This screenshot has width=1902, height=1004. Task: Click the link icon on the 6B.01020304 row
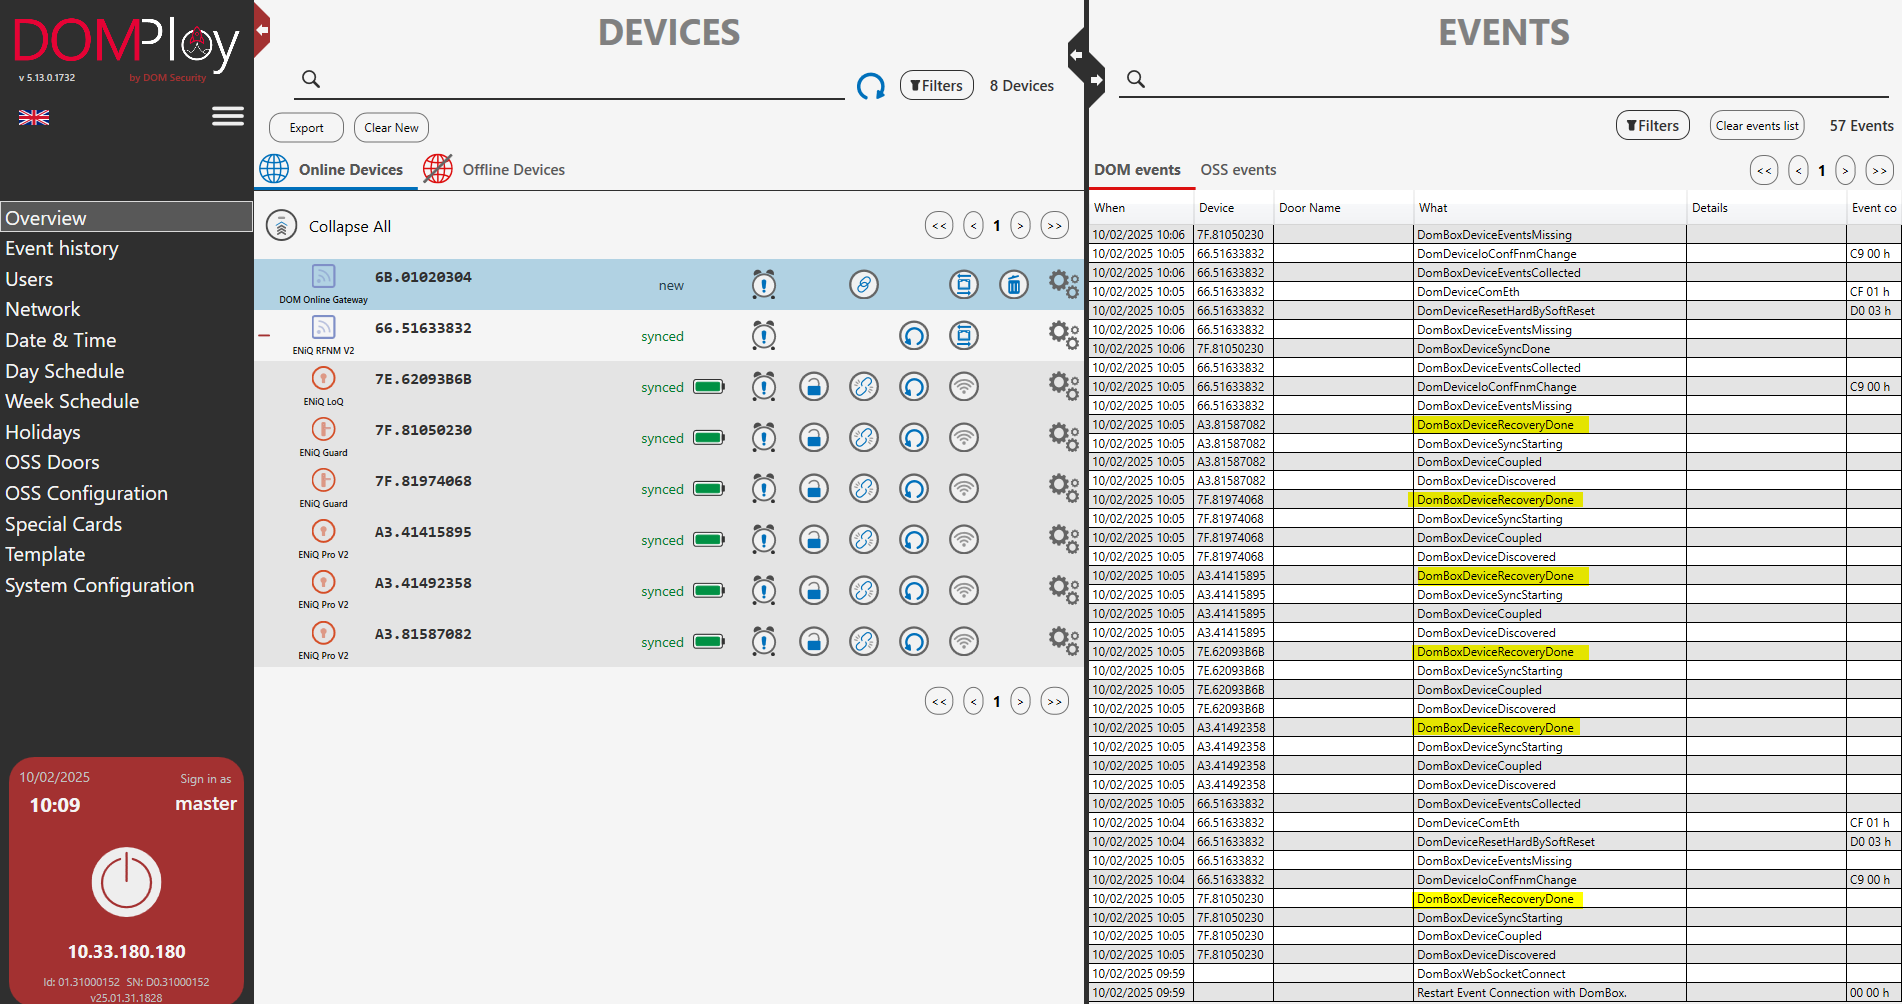tap(864, 285)
